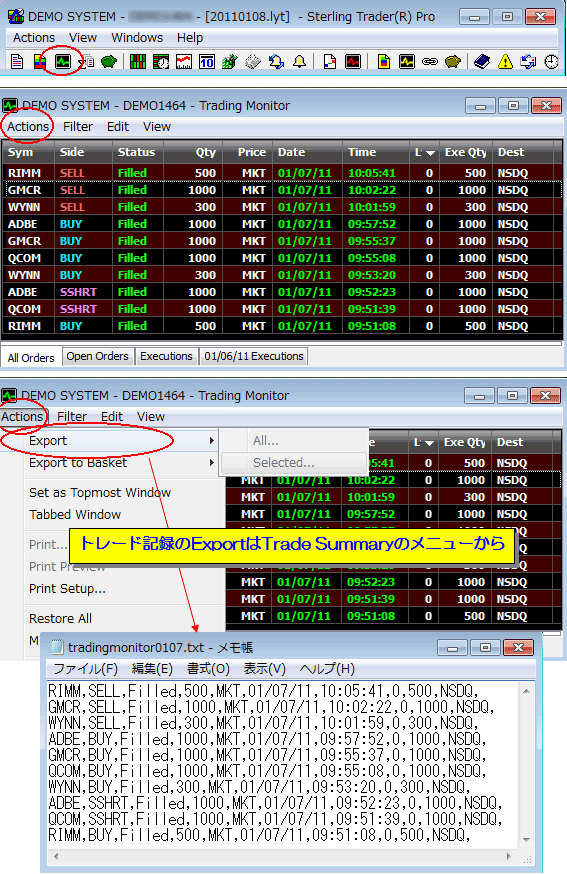The image size is (567, 874).
Task: Open Notepad ファイル(F) menu
Action: coord(85,669)
